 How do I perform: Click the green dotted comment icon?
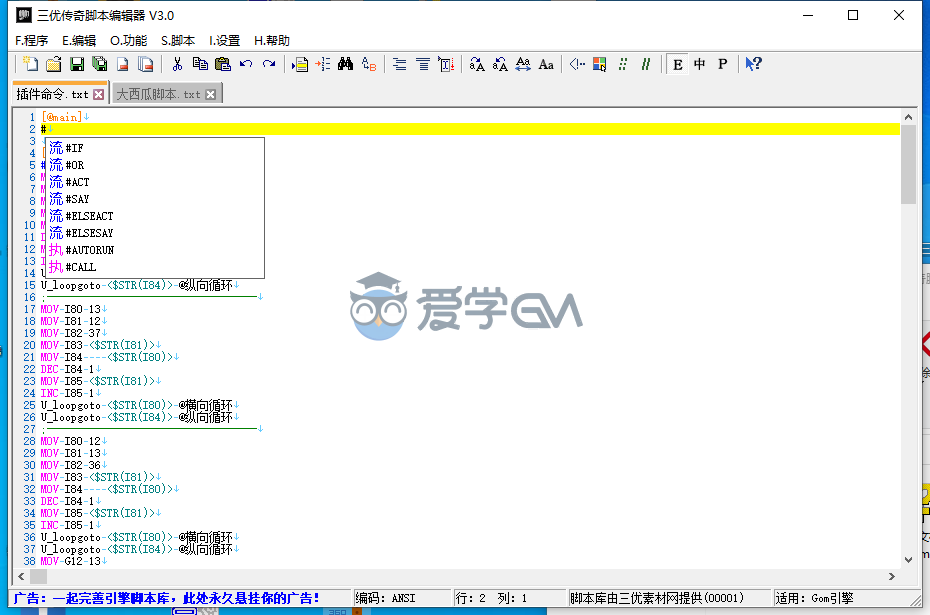point(623,64)
